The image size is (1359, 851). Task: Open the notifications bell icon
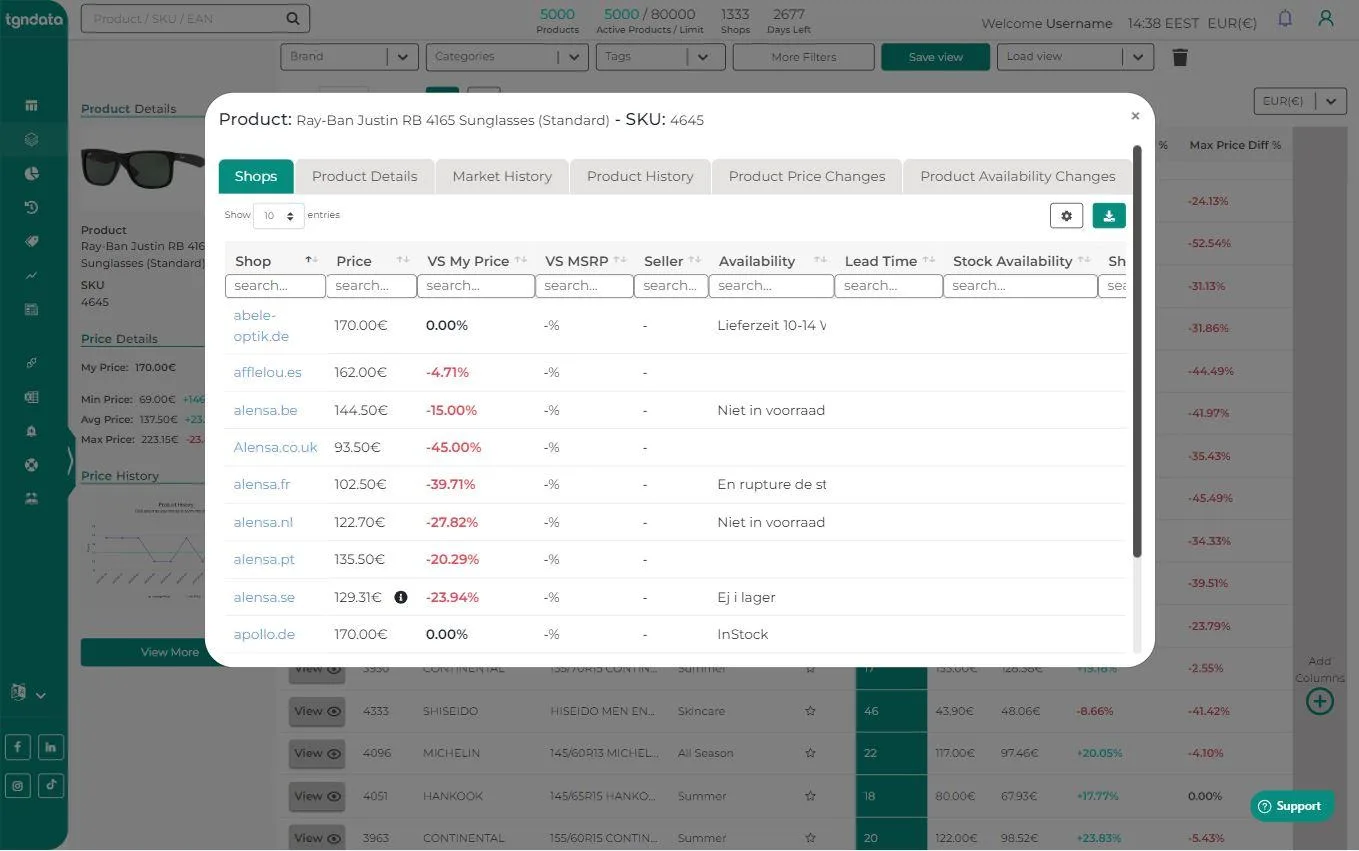1285,19
